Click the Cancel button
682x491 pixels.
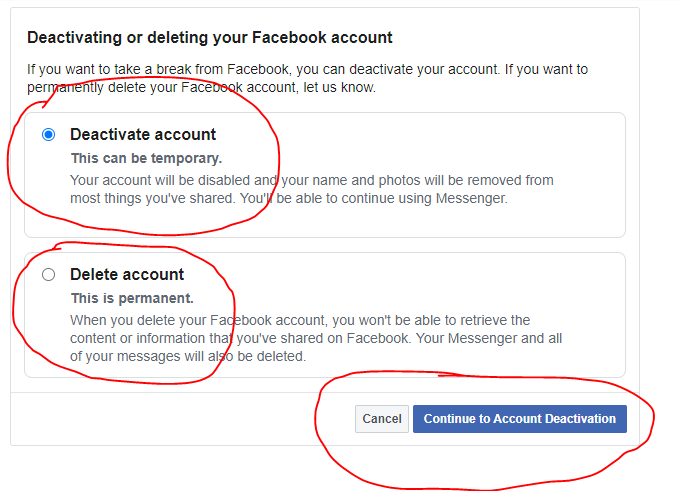[381, 419]
